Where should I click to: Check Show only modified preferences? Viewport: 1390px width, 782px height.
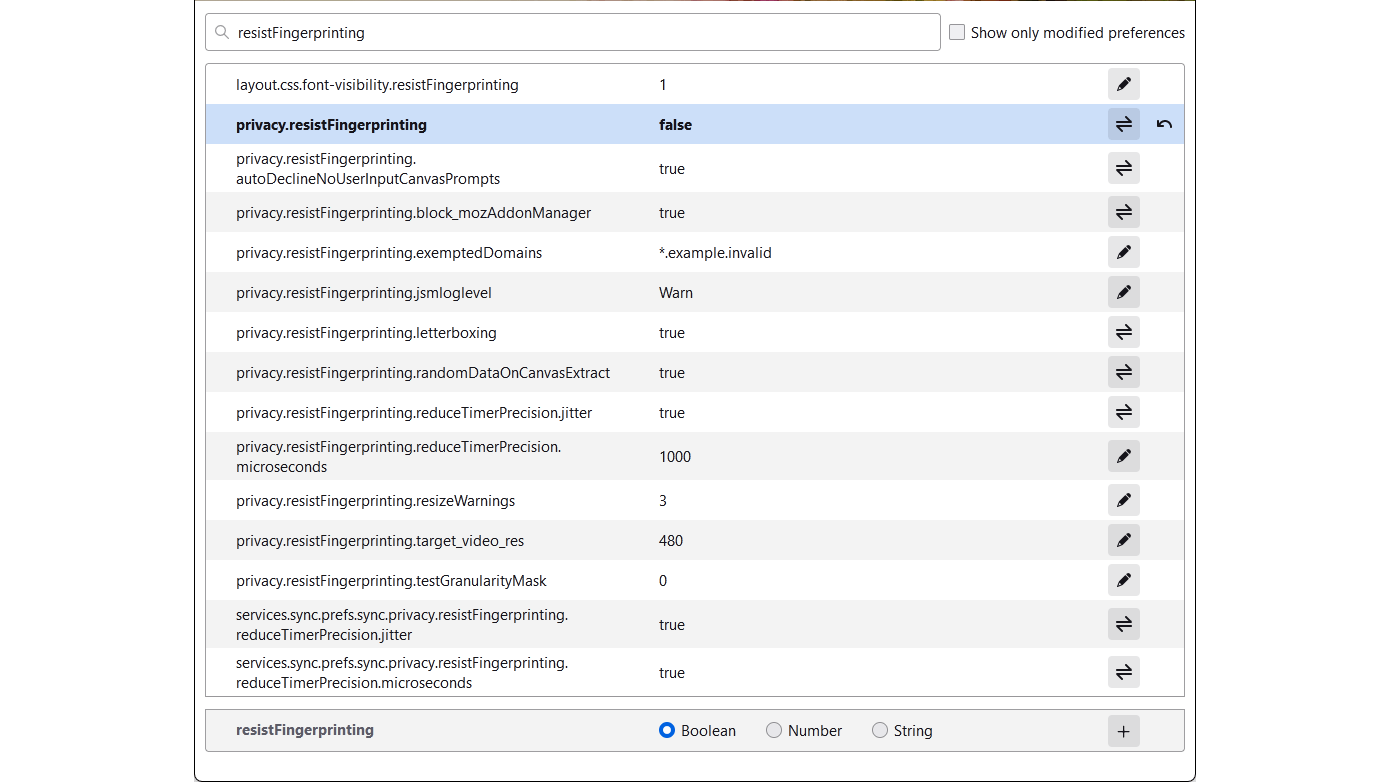(x=957, y=32)
